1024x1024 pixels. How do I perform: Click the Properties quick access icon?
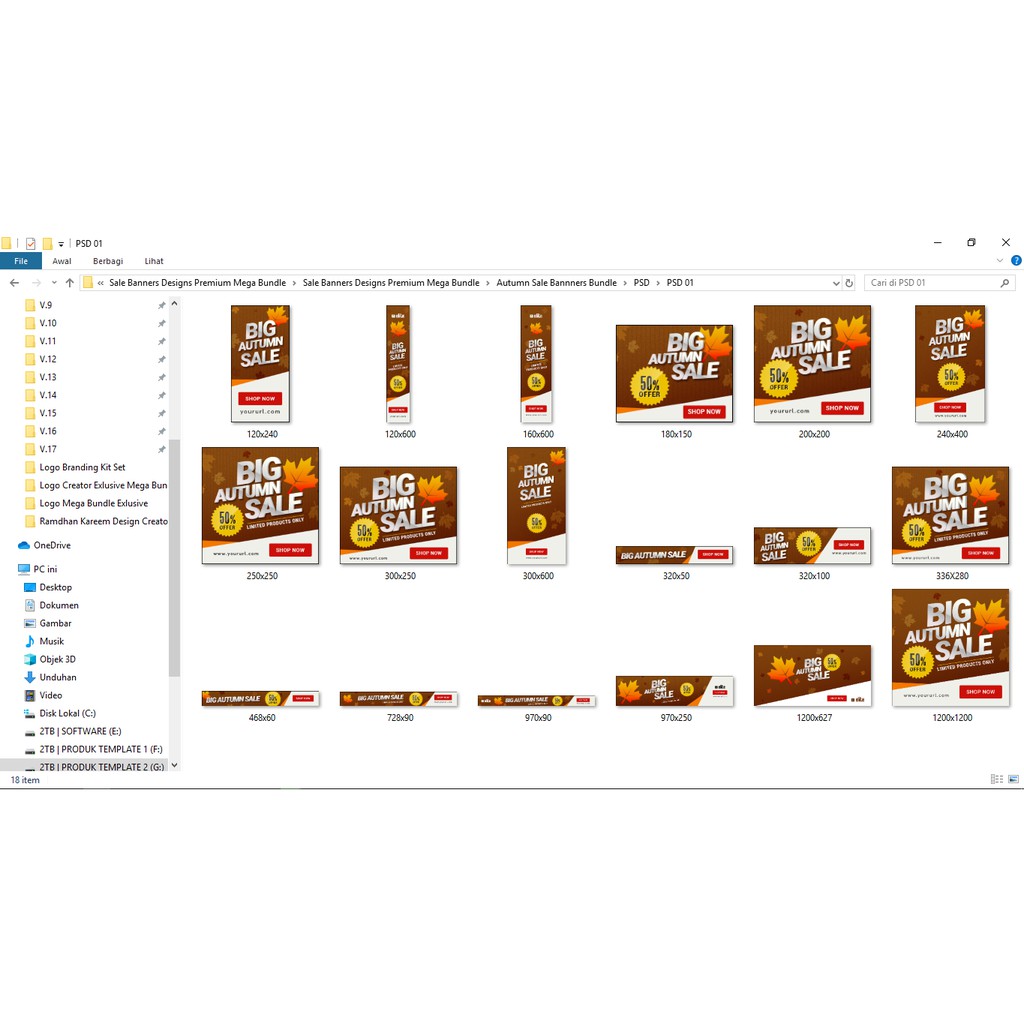tap(31, 244)
